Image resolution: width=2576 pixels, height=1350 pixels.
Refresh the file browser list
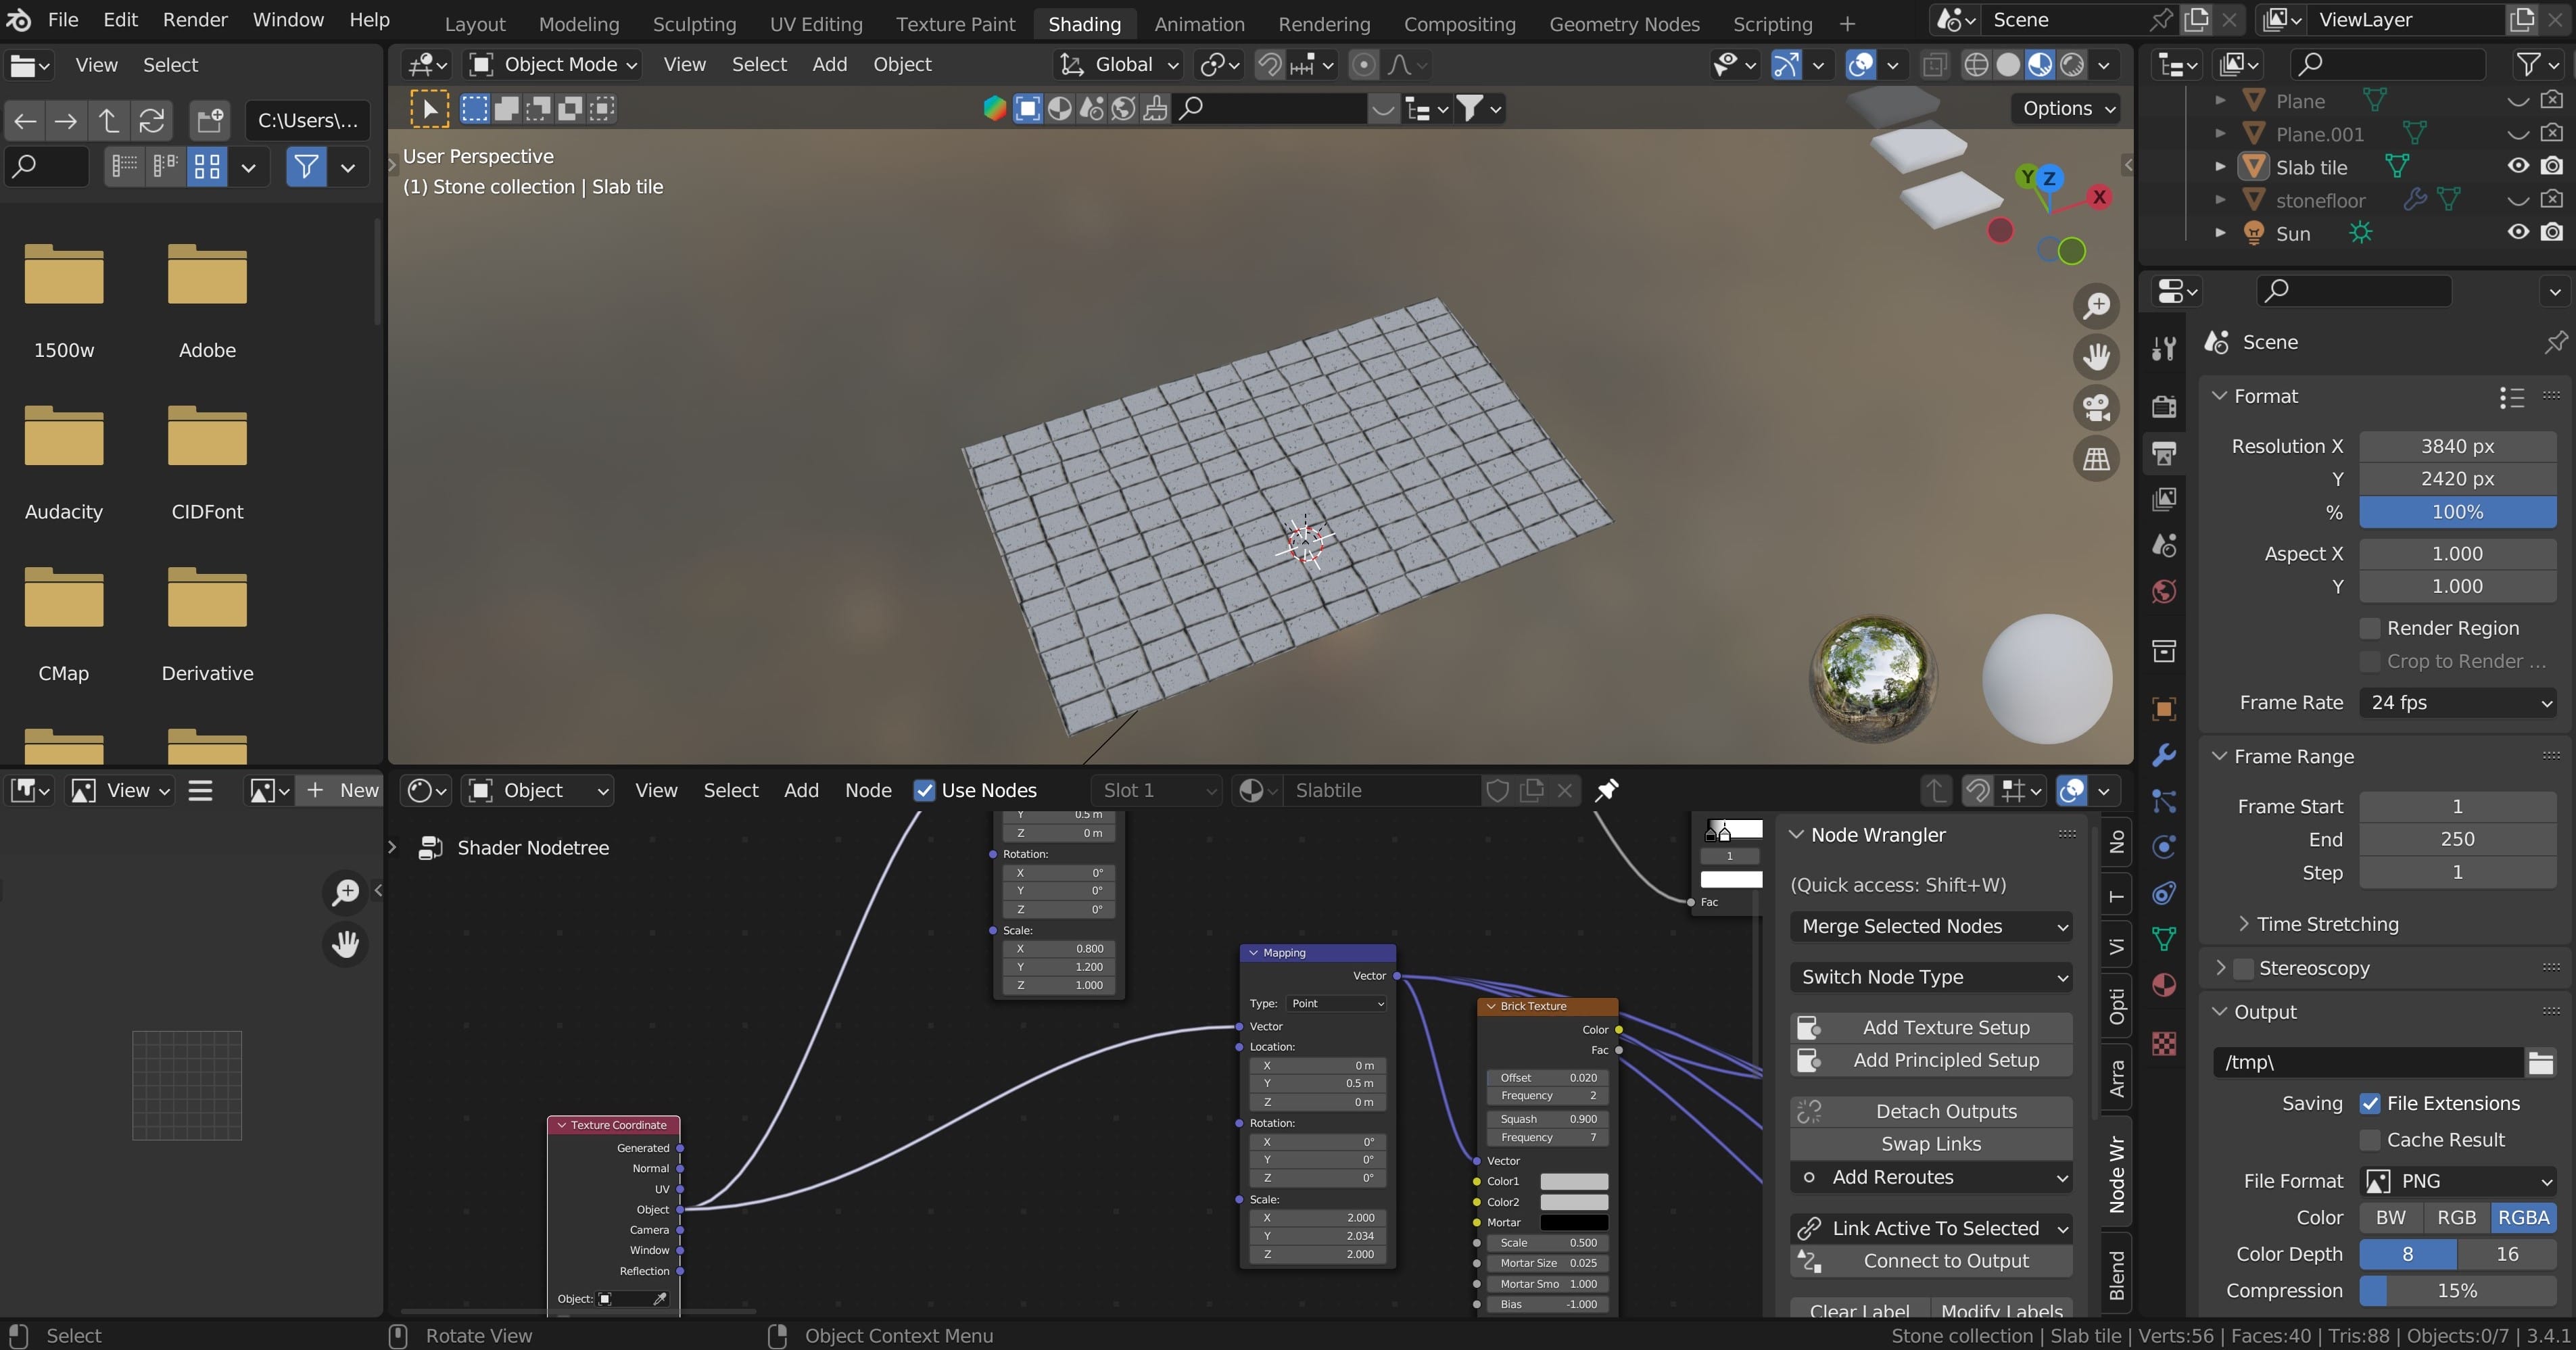pyautogui.click(x=151, y=121)
